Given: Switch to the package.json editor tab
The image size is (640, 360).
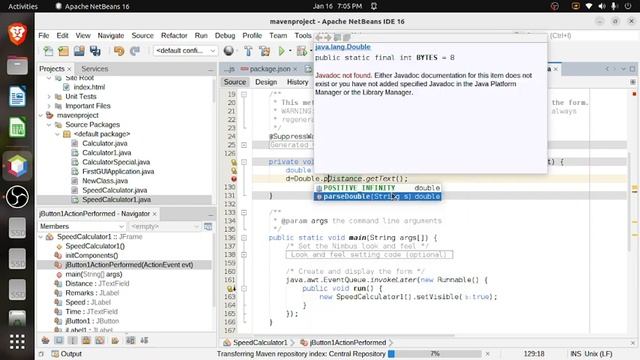Looking at the screenshot, I should point(269,69).
